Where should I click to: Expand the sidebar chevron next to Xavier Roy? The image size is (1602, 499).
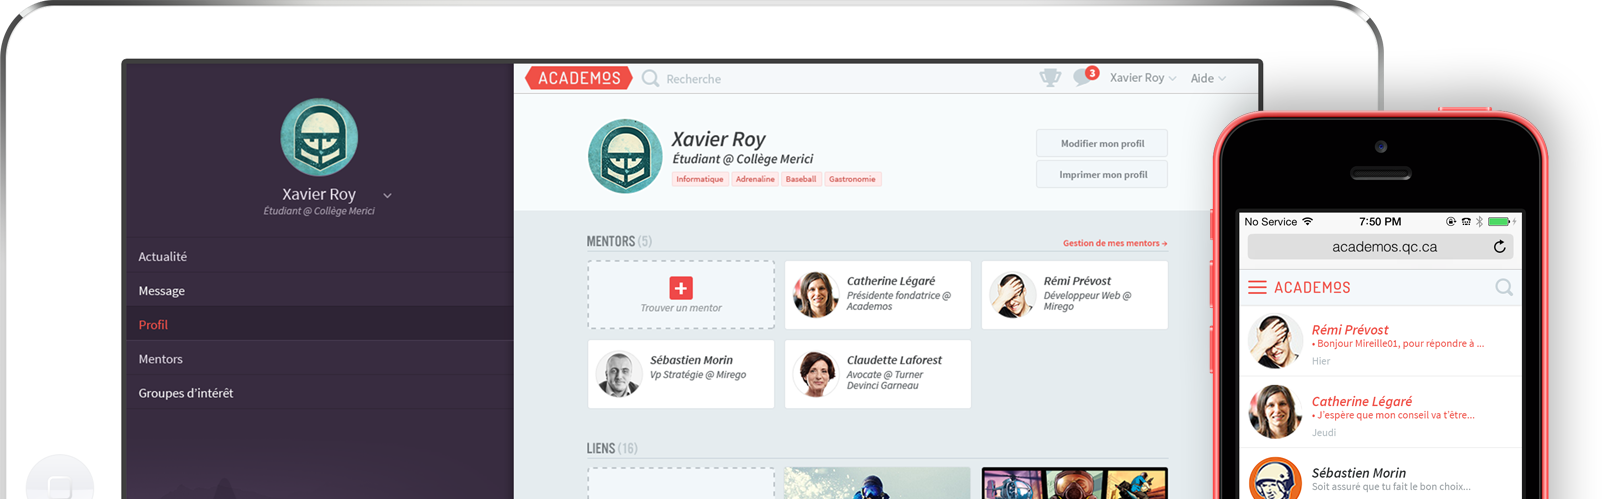pyautogui.click(x=387, y=195)
